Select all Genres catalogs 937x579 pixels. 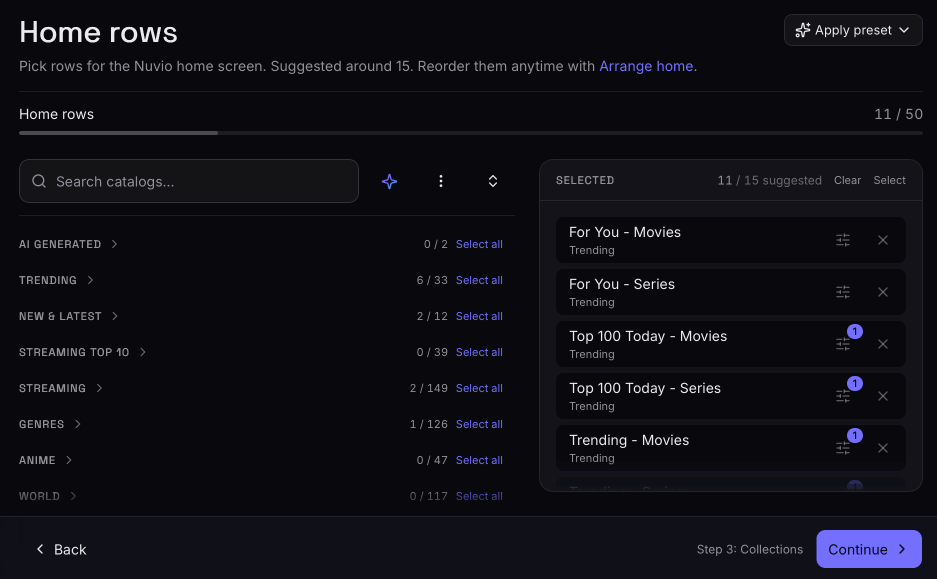coord(479,424)
